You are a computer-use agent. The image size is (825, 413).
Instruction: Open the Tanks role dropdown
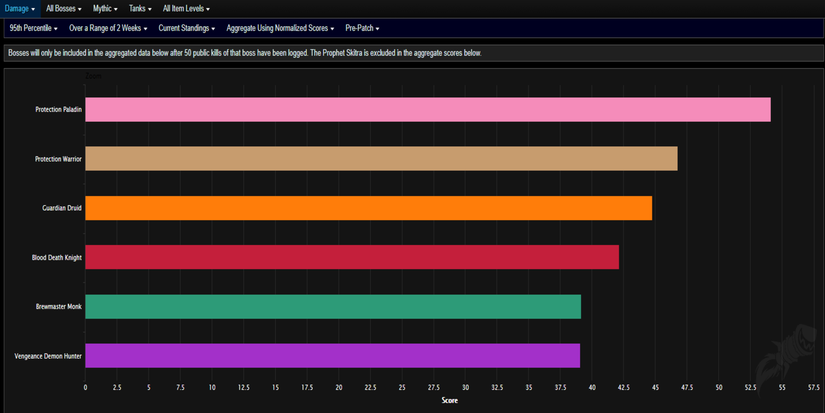(x=140, y=8)
